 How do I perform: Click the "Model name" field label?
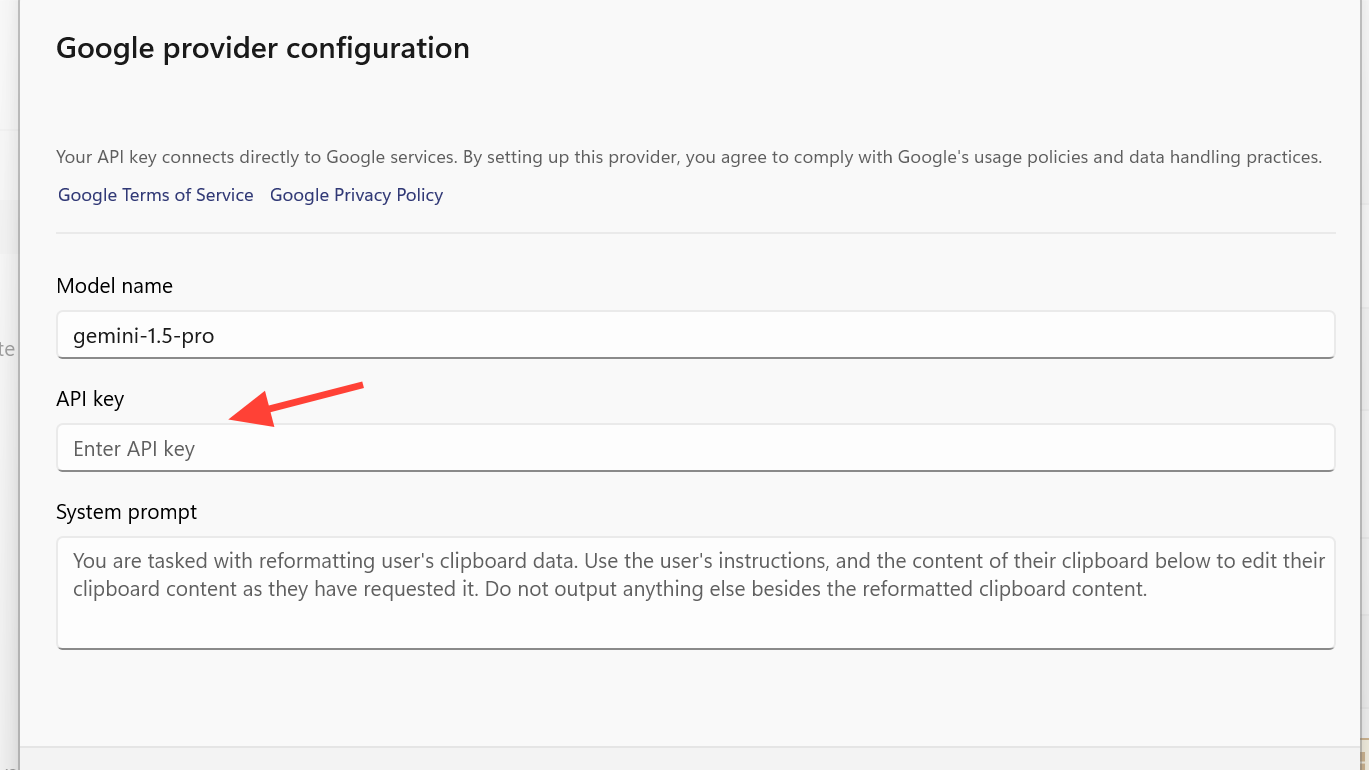pyautogui.click(x=114, y=286)
